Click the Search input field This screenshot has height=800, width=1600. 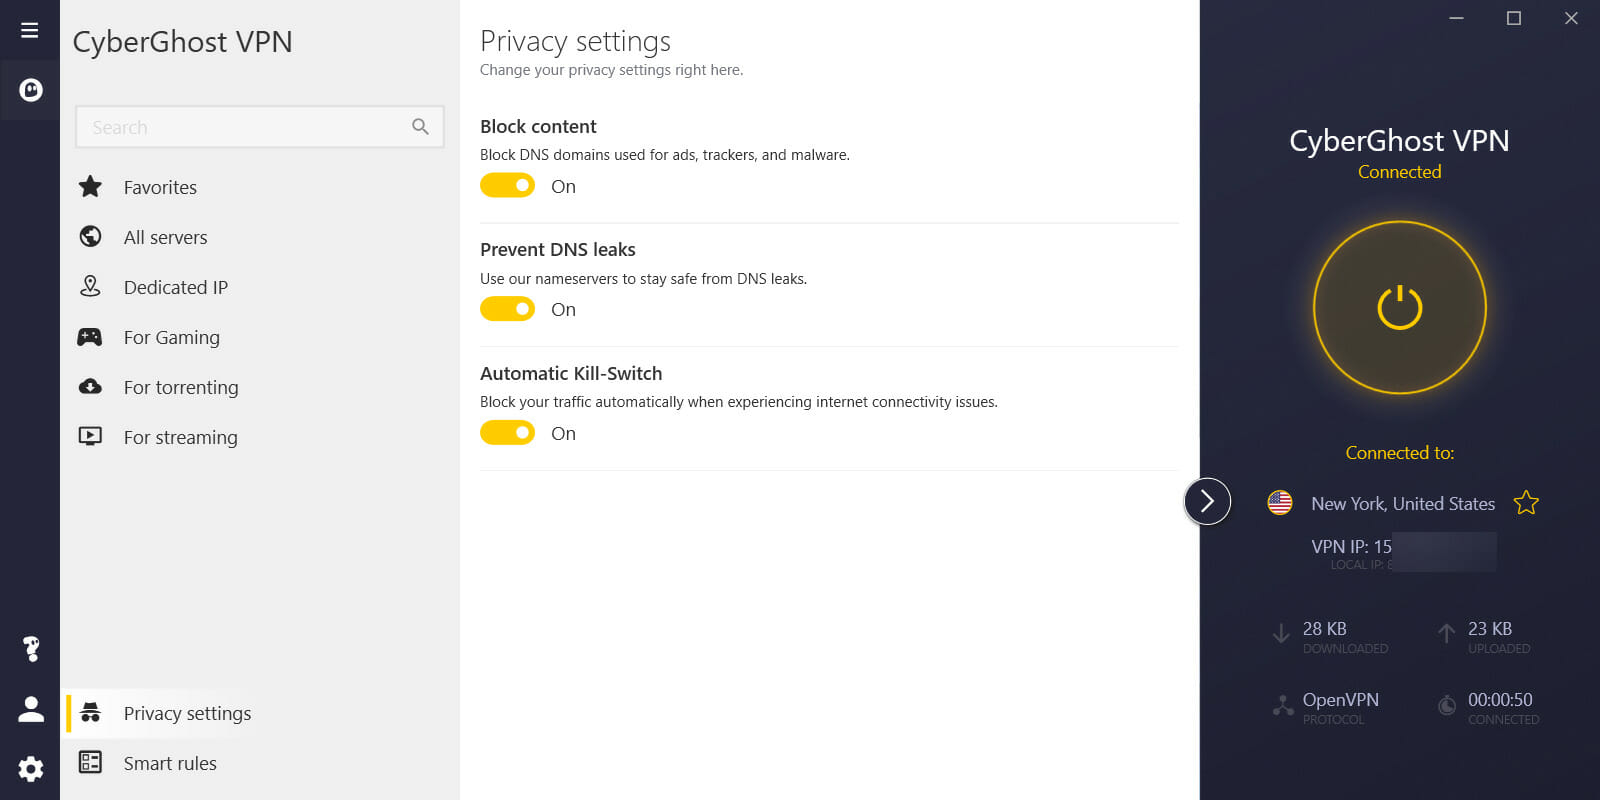pyautogui.click(x=260, y=127)
